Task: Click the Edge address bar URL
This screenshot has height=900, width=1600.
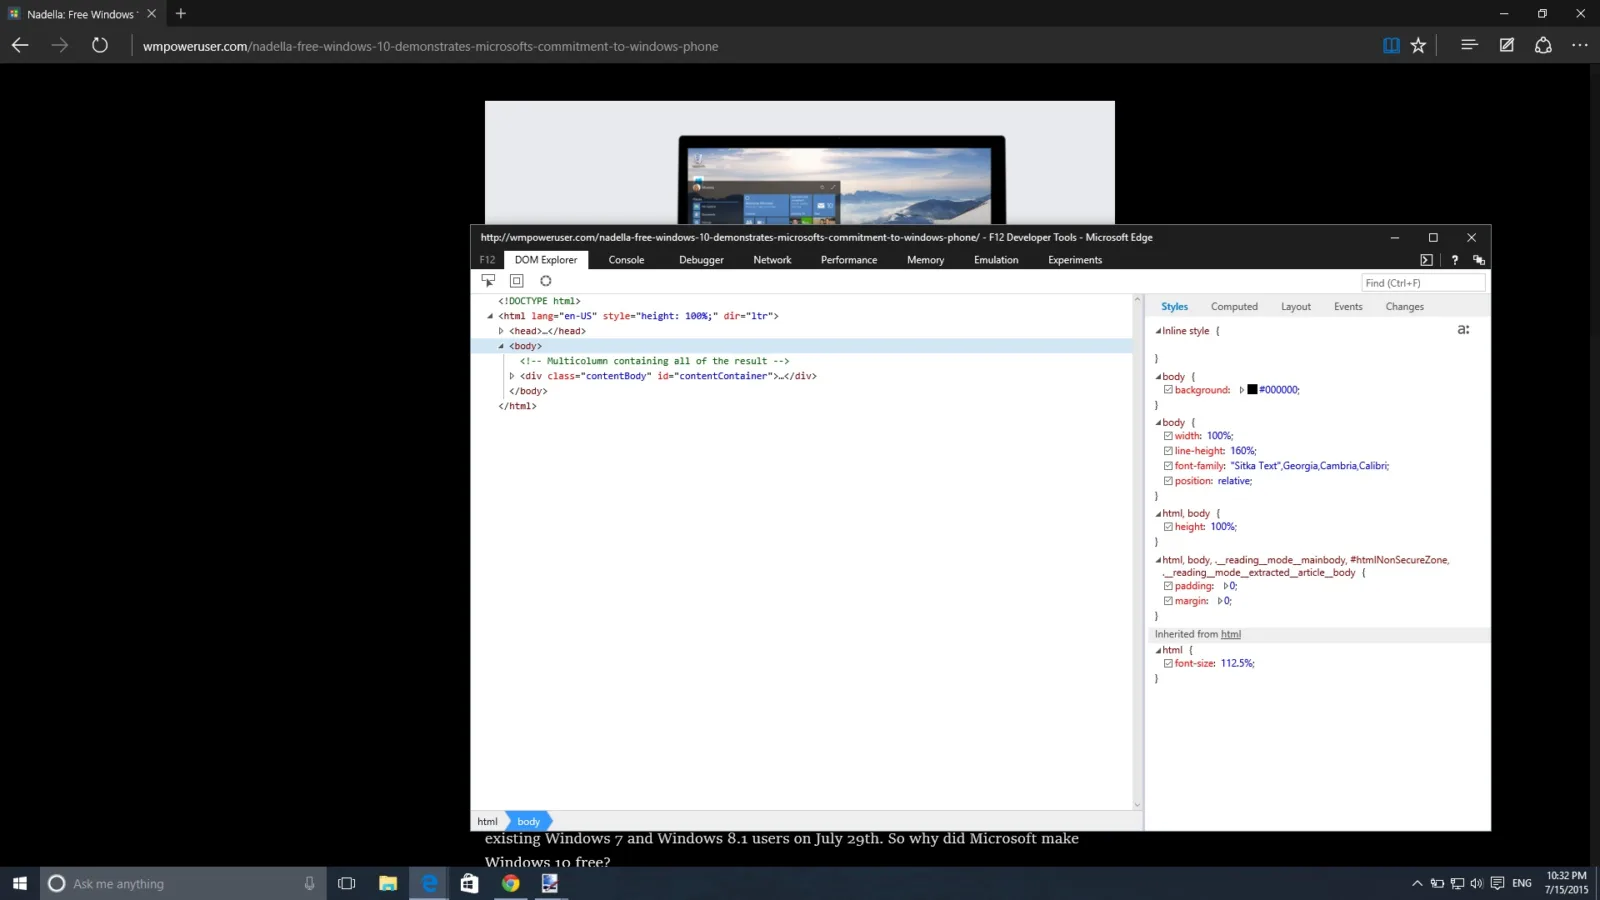Action: (430, 46)
